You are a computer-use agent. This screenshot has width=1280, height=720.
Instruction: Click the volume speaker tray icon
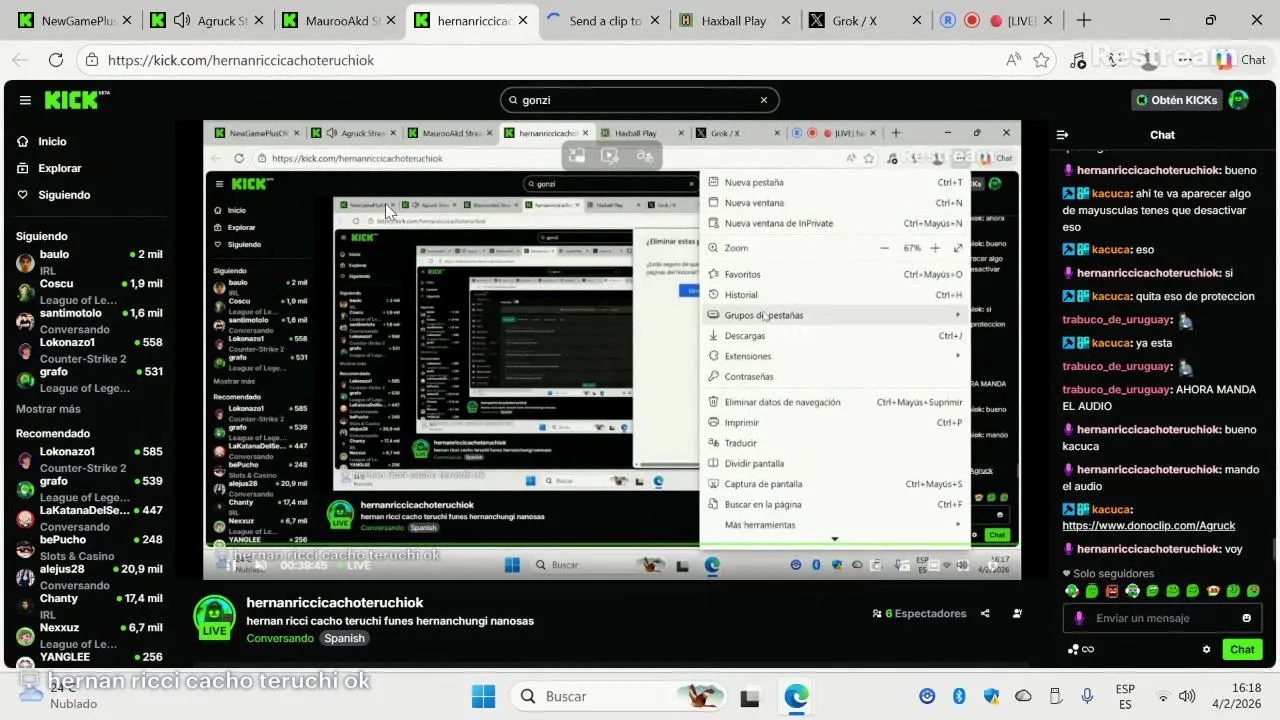coord(1187,696)
